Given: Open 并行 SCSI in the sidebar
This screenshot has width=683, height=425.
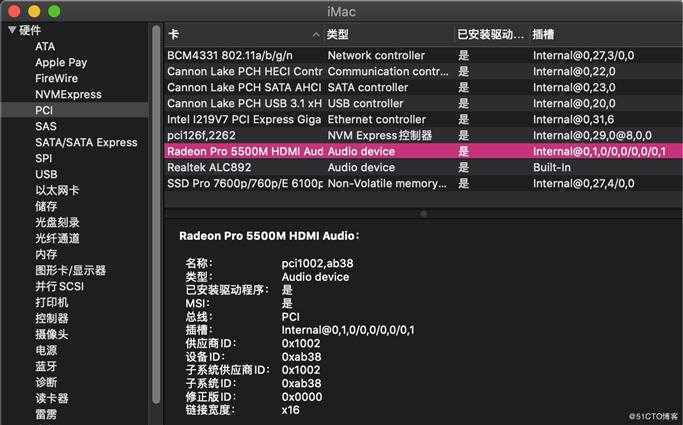Looking at the screenshot, I should click(59, 286).
